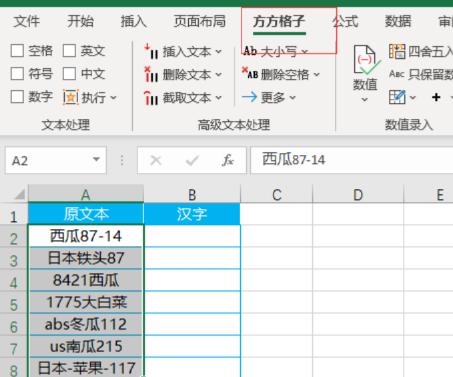This screenshot has height=377, width=453.
Task: Switch to the 数据 tab
Action: click(x=398, y=22)
